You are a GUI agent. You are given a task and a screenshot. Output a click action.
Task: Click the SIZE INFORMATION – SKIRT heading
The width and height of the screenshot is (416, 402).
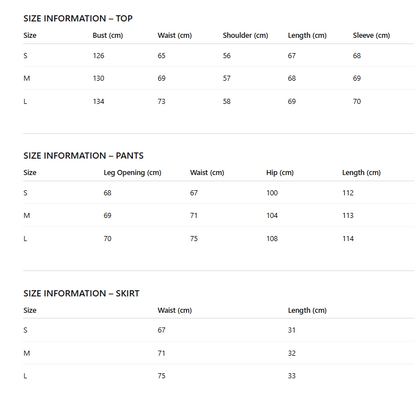pos(81,293)
